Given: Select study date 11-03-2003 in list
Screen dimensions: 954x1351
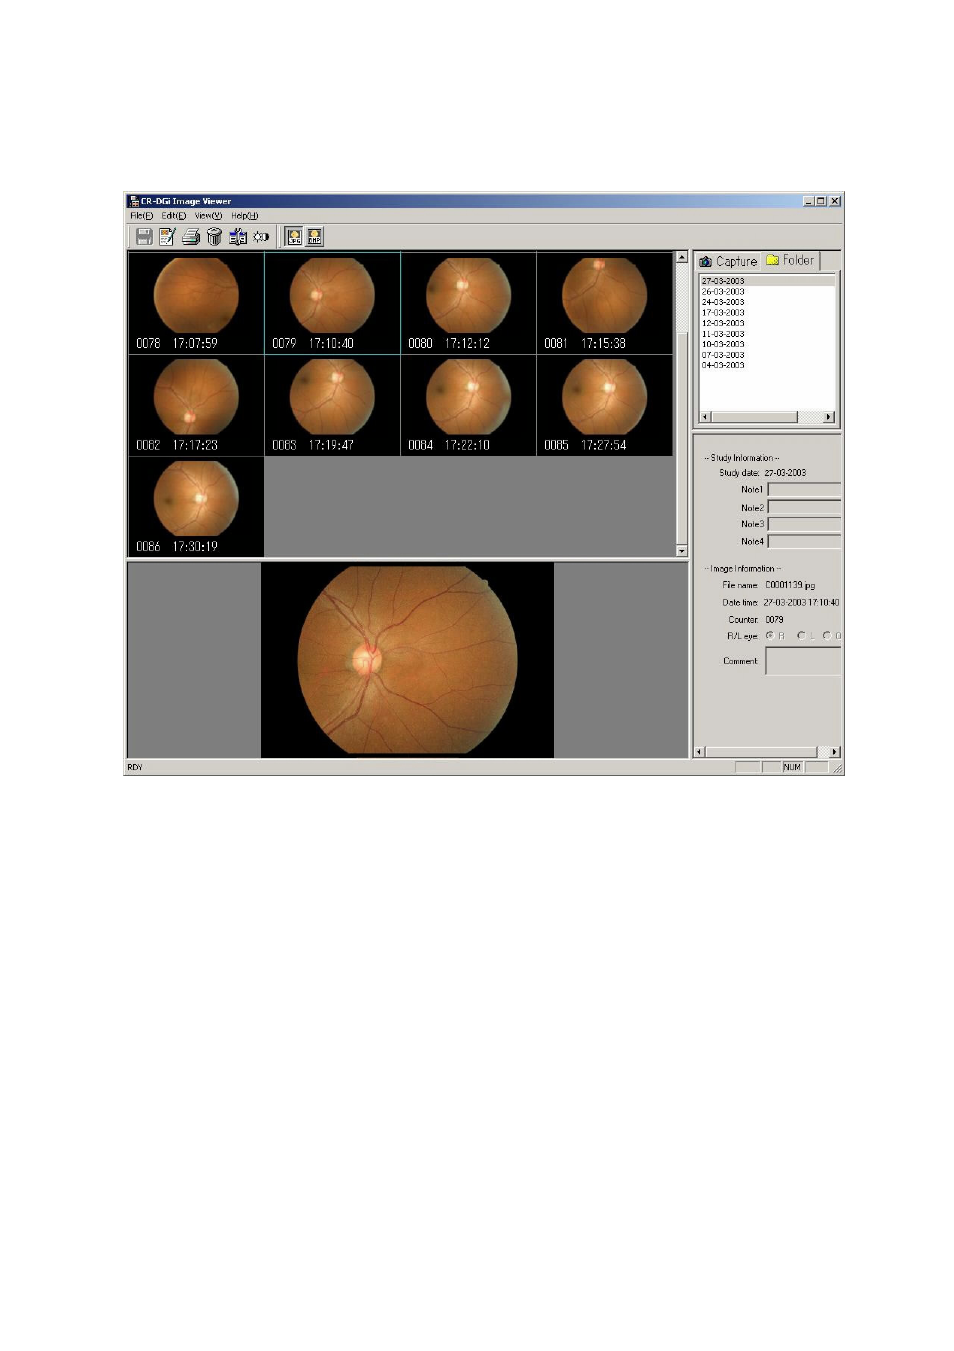Looking at the screenshot, I should coord(723,334).
